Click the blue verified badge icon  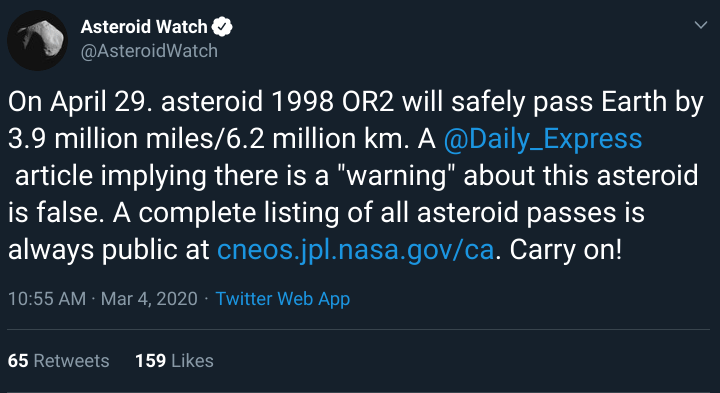pyautogui.click(x=222, y=27)
